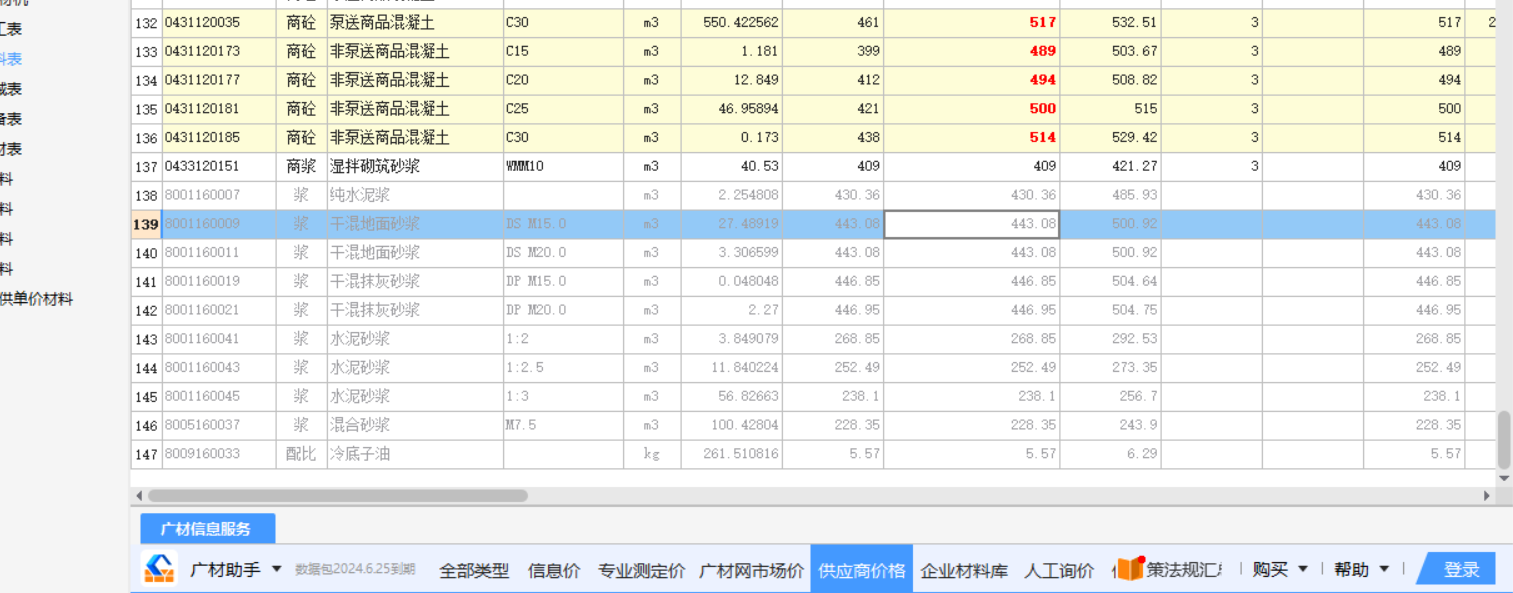The image size is (1513, 593).
Task: Open the 专业测定价 tab
Action: tap(641, 570)
